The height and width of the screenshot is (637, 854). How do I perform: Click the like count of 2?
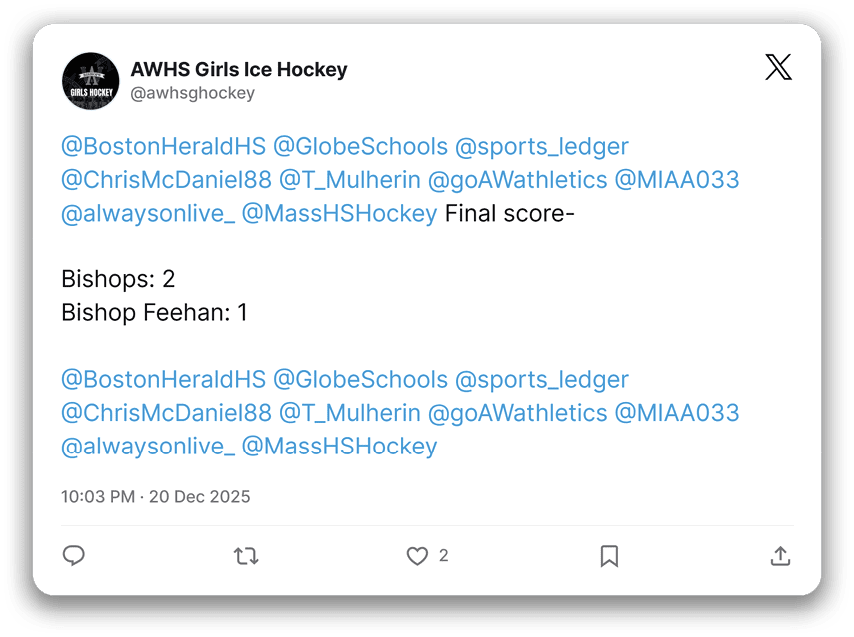pos(443,556)
